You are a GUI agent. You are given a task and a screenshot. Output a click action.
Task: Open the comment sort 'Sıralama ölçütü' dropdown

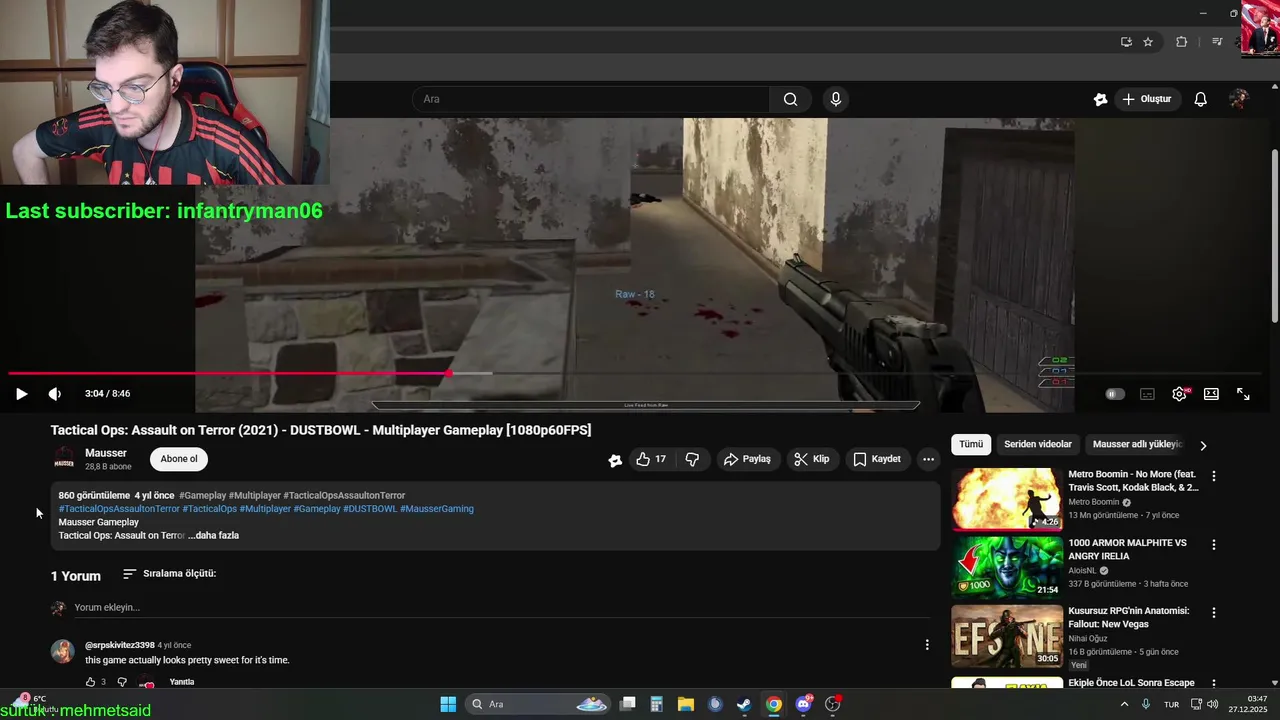169,574
